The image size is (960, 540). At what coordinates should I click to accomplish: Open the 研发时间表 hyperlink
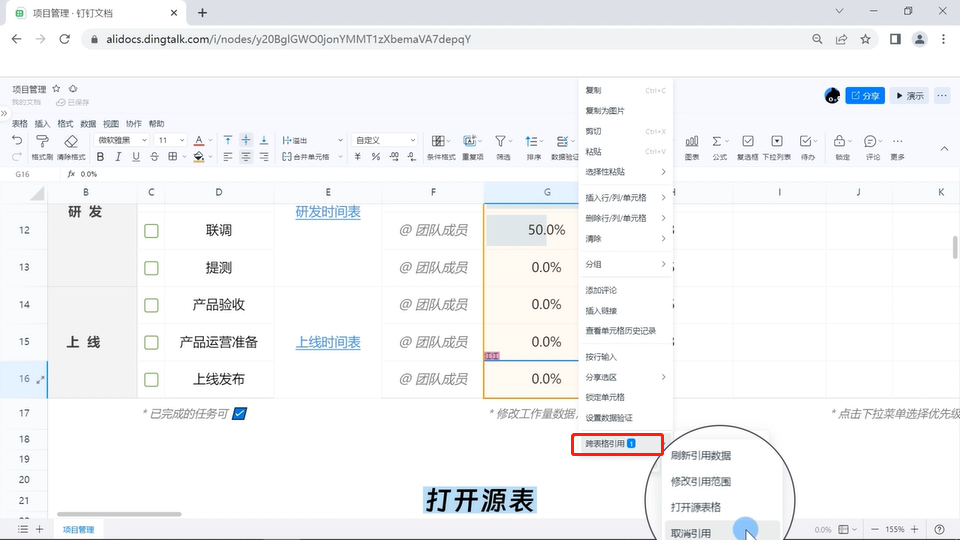[328, 212]
